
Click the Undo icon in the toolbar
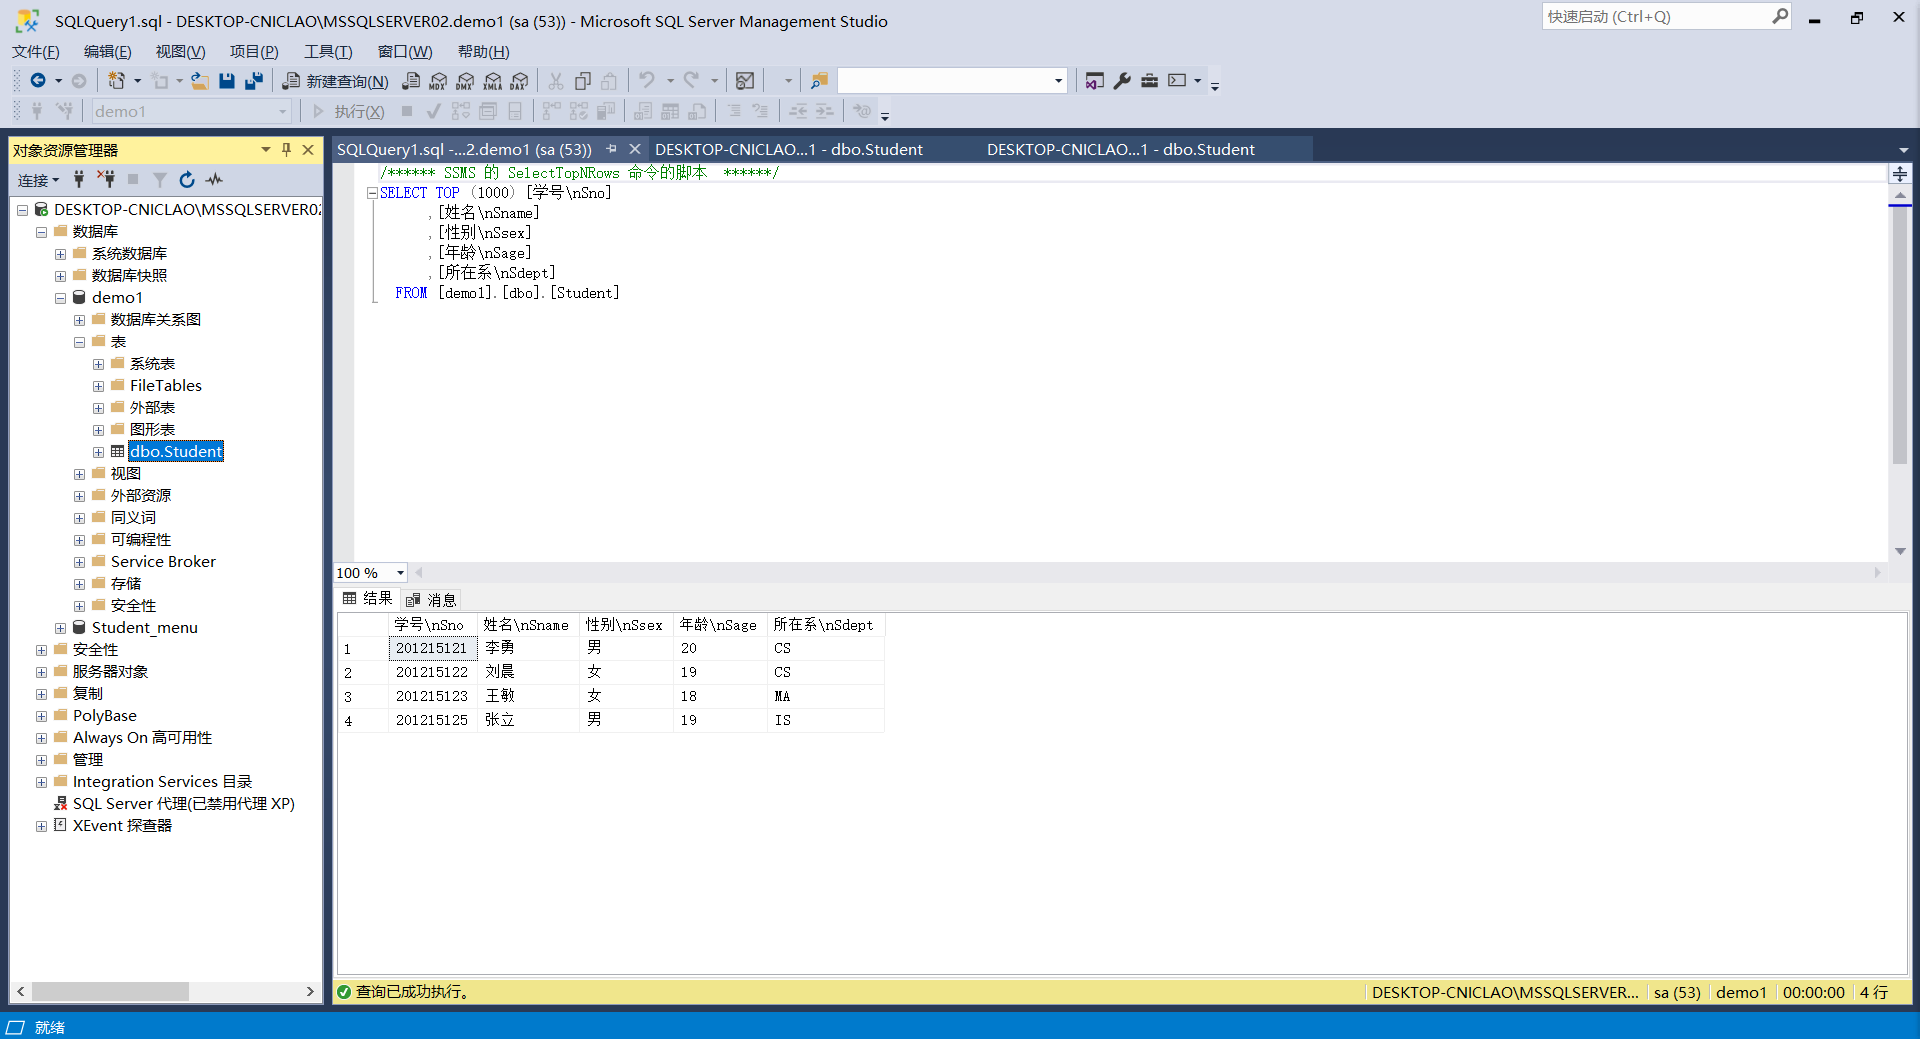tap(648, 81)
